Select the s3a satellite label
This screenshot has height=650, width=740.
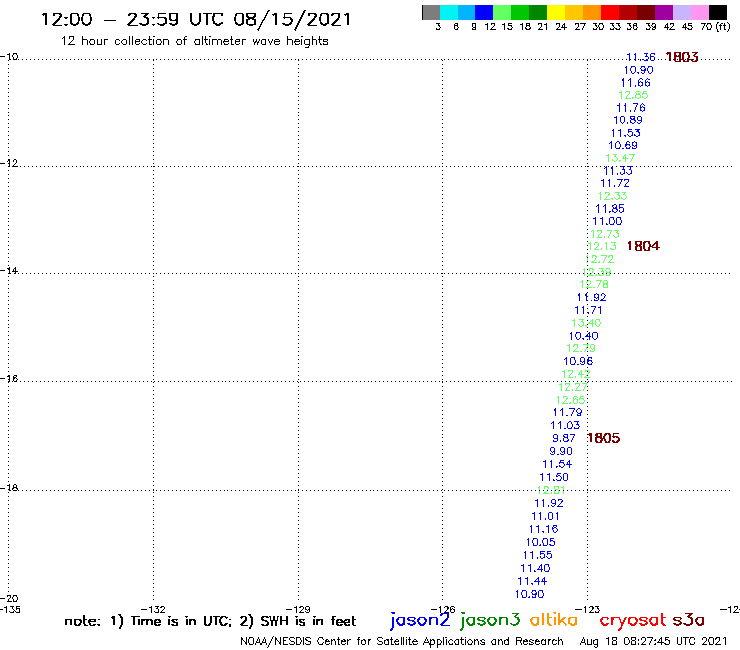pyautogui.click(x=688, y=620)
